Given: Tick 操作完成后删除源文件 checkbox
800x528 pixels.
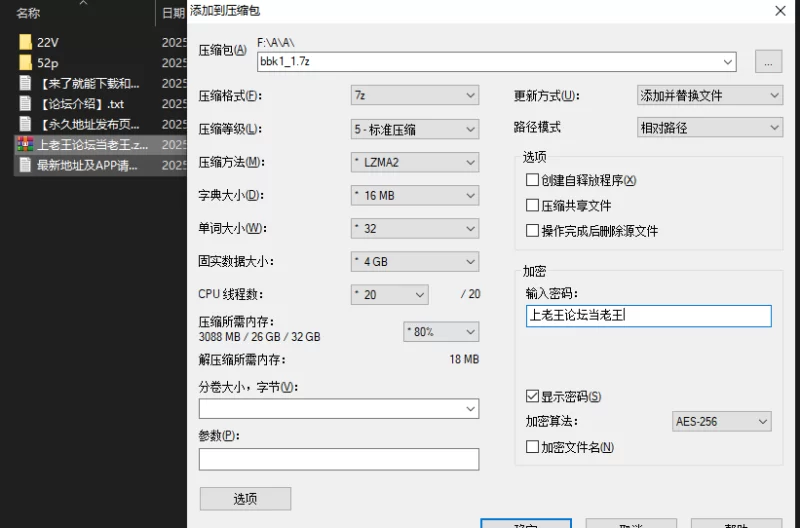Looking at the screenshot, I should pos(532,231).
